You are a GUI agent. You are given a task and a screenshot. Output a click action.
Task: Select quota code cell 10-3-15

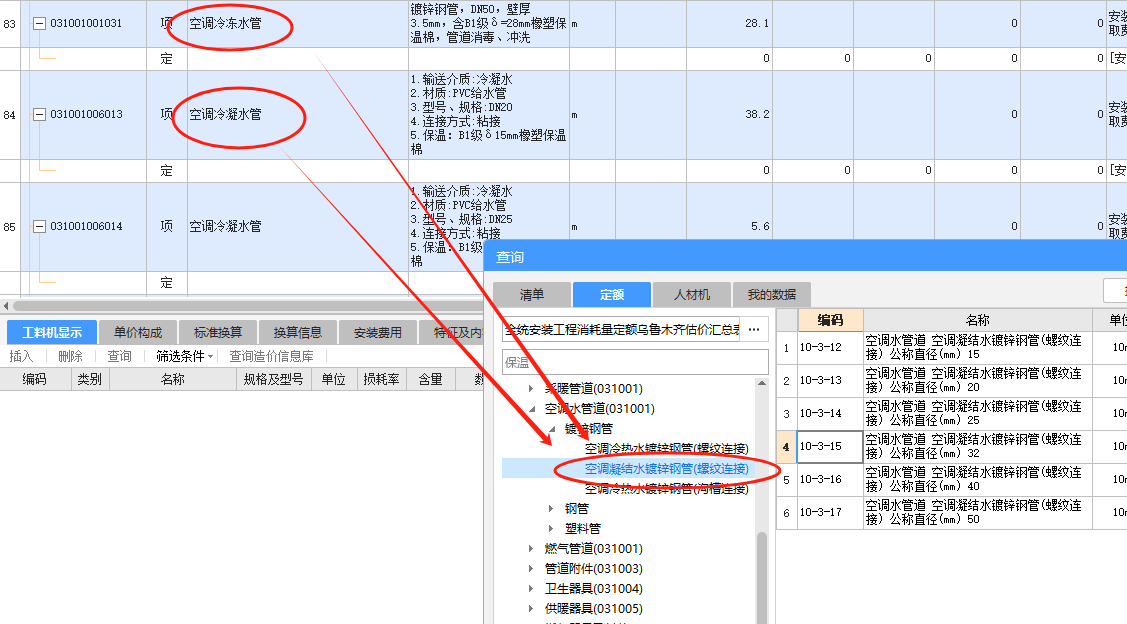[829, 447]
